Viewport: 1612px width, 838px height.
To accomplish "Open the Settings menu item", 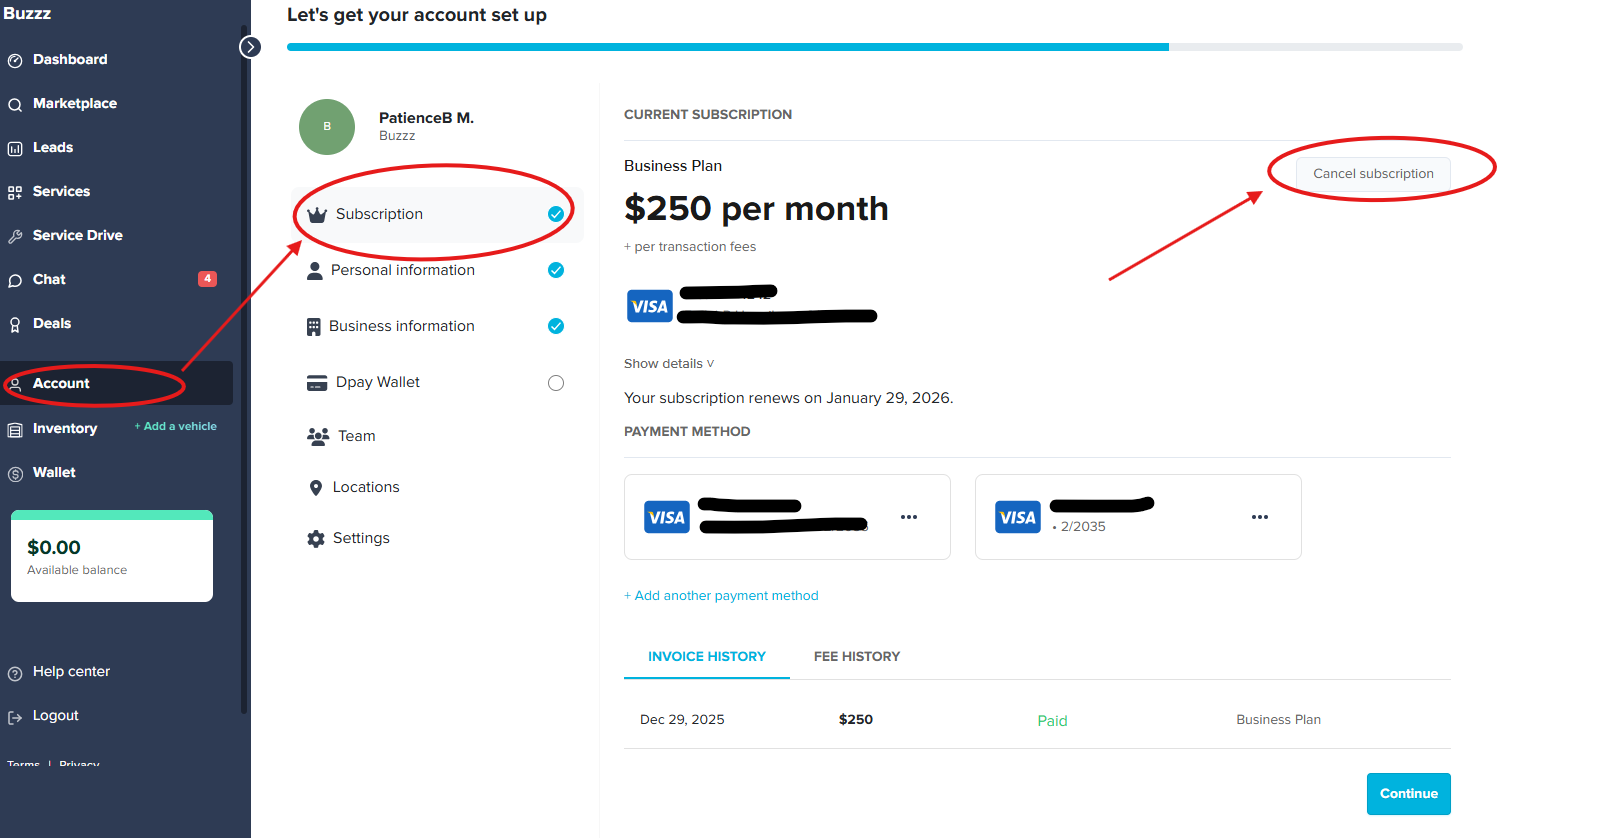I will 361,538.
